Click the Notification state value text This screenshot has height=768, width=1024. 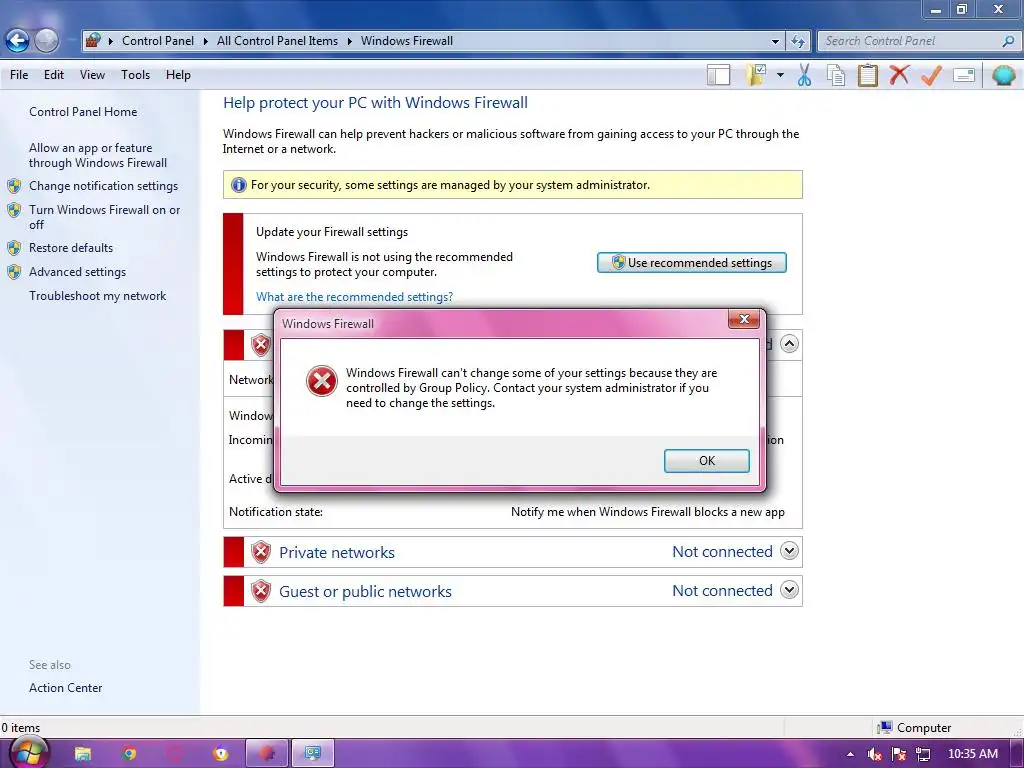[x=647, y=512]
